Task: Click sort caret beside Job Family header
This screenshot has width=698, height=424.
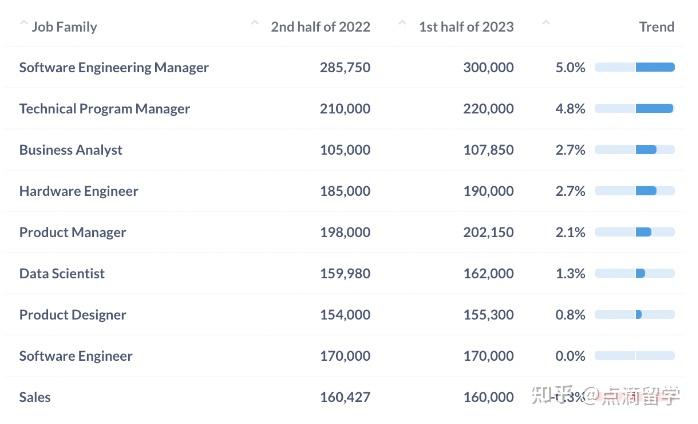Action: click(x=24, y=23)
